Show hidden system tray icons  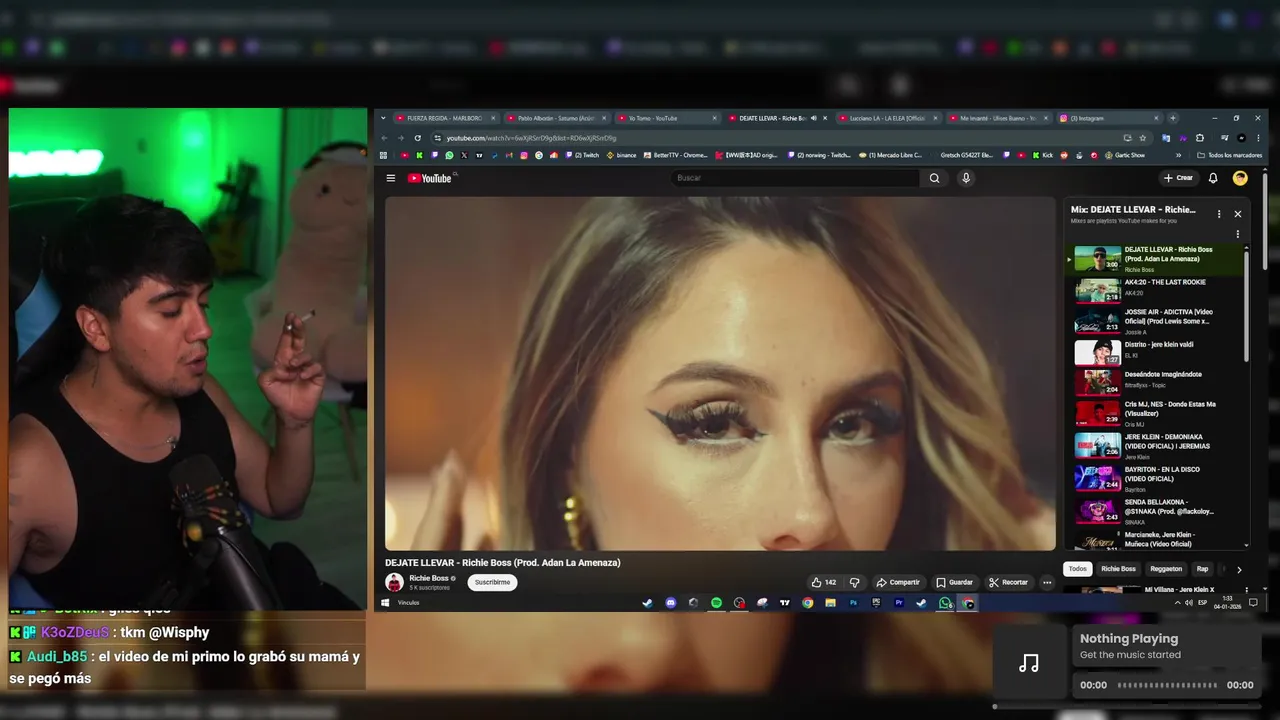tap(1177, 603)
